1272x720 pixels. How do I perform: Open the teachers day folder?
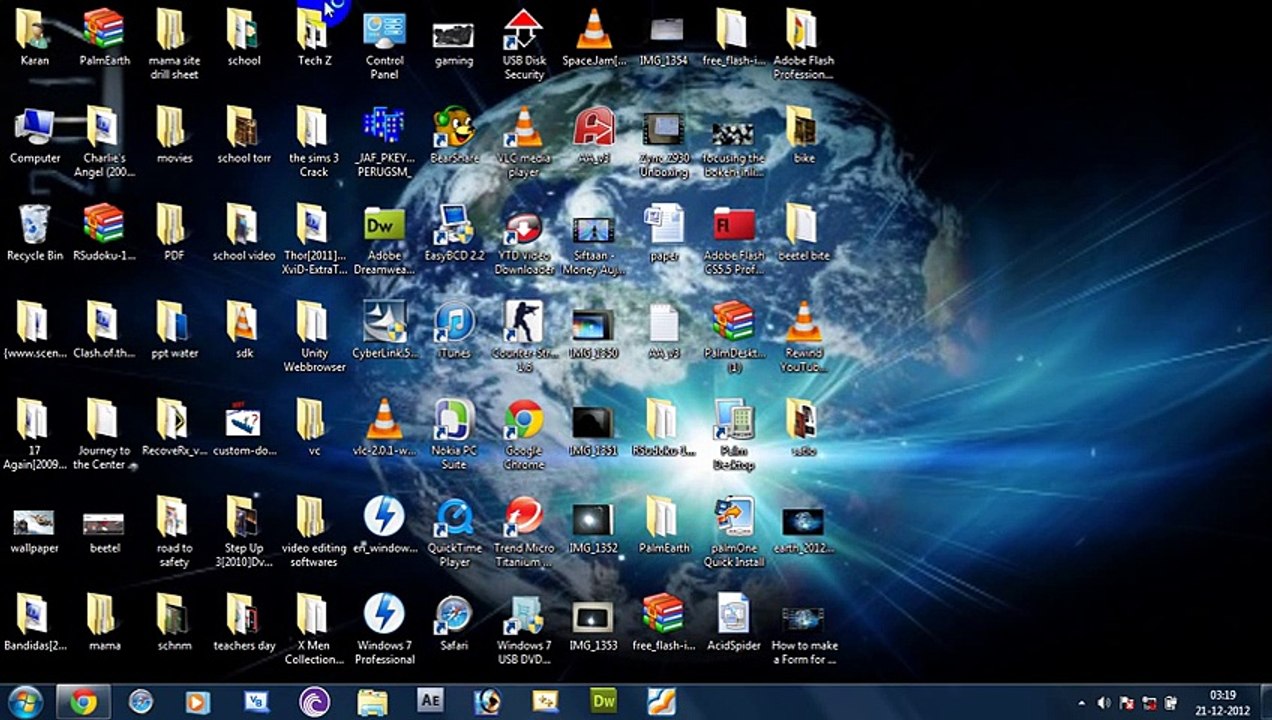coord(243,623)
